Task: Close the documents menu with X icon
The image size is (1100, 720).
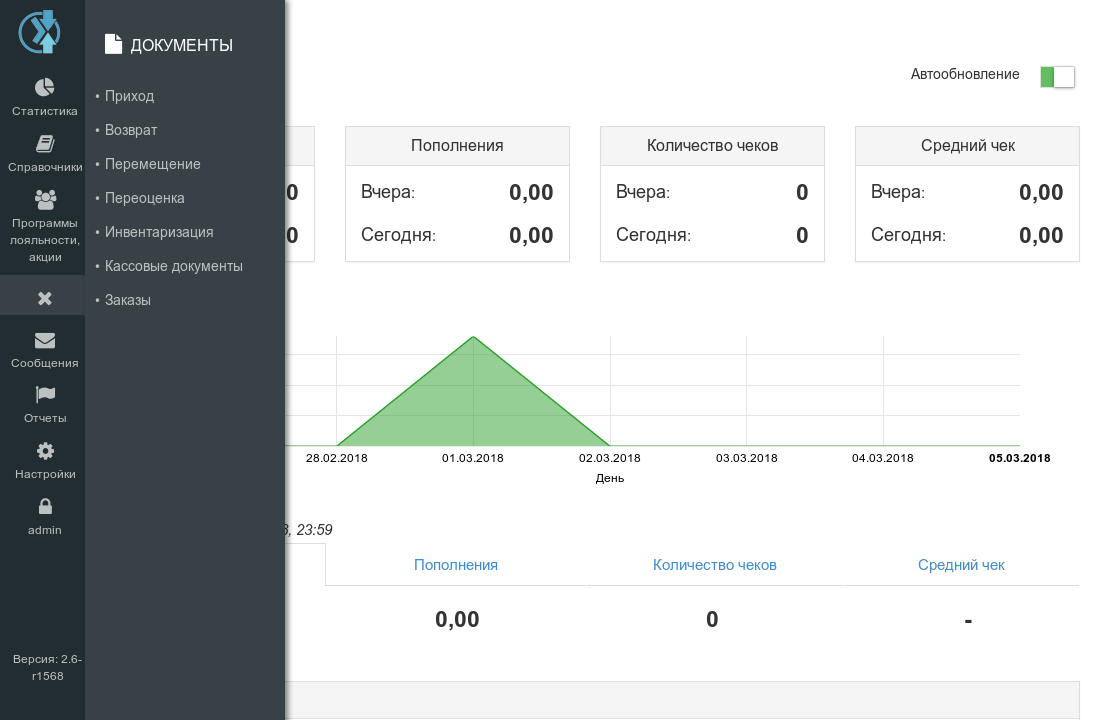Action: pyautogui.click(x=45, y=298)
